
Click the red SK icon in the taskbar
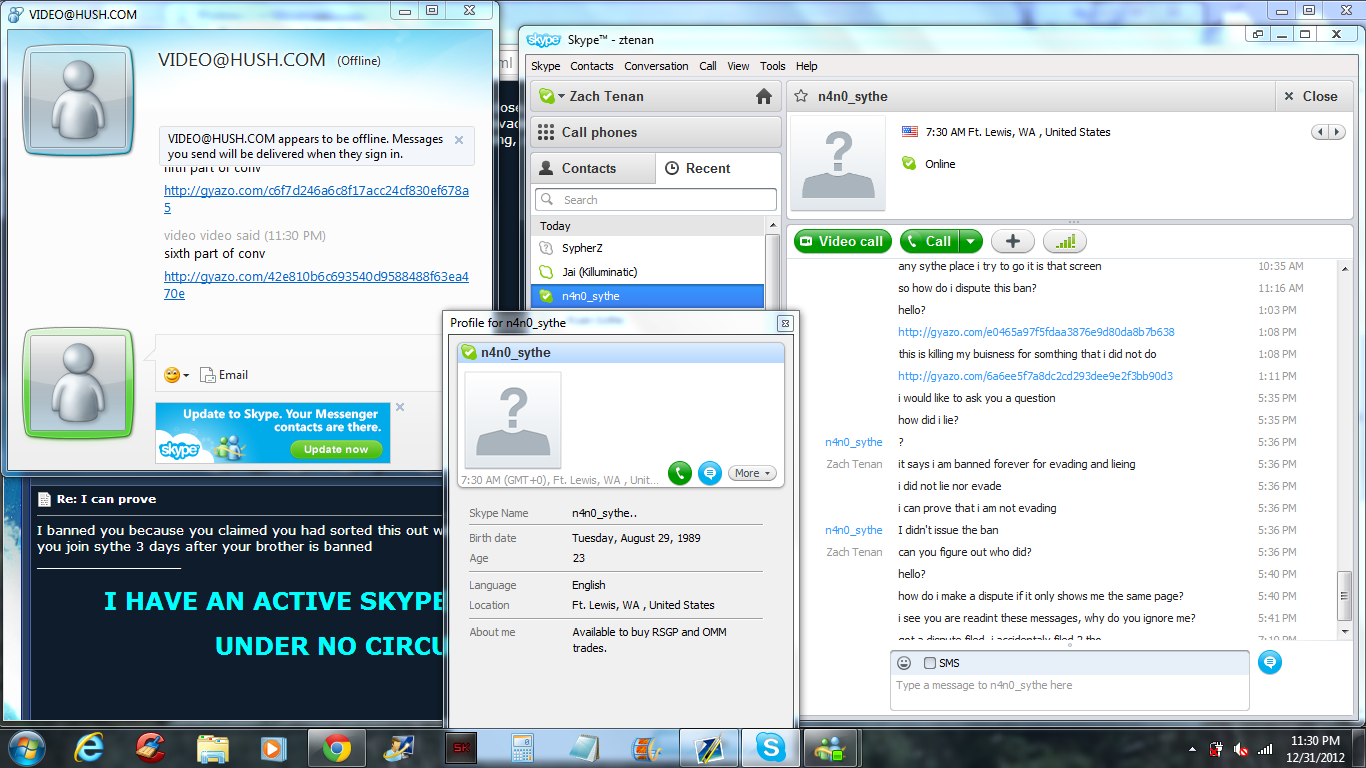(x=460, y=747)
